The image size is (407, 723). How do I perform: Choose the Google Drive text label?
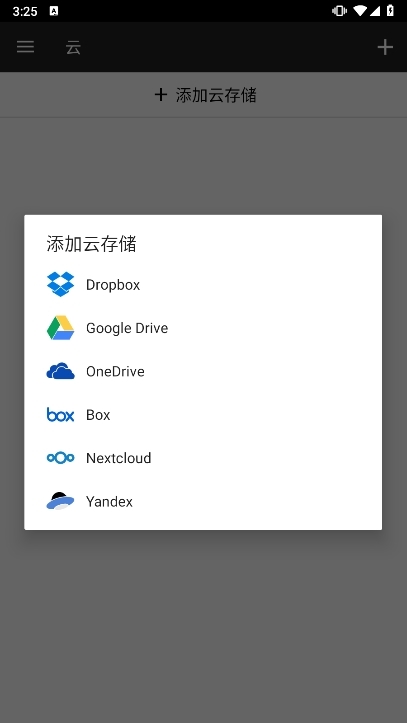point(127,328)
